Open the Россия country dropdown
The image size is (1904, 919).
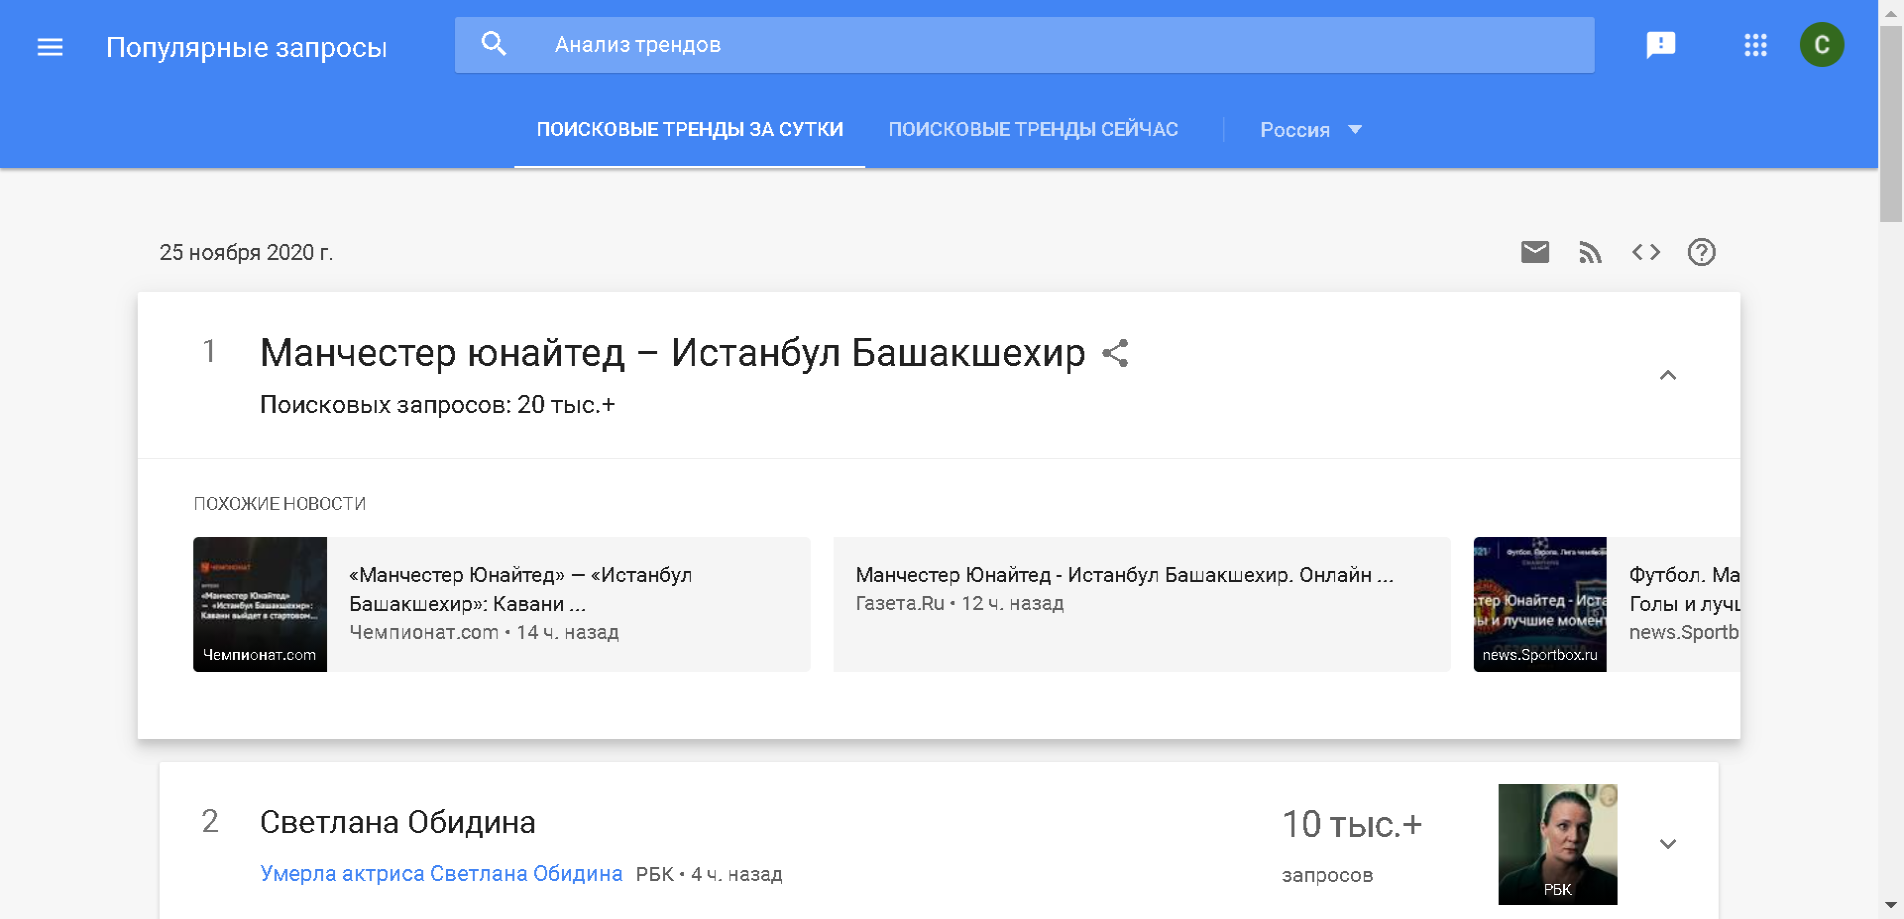tap(1310, 130)
